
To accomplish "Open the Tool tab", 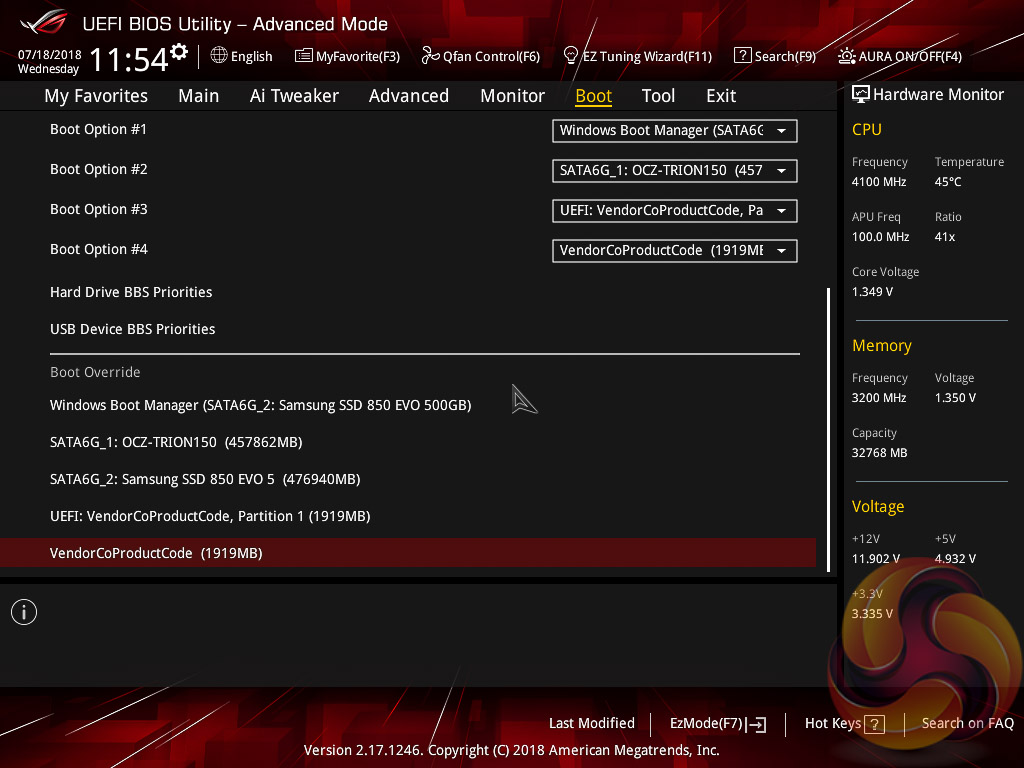I will pos(658,96).
